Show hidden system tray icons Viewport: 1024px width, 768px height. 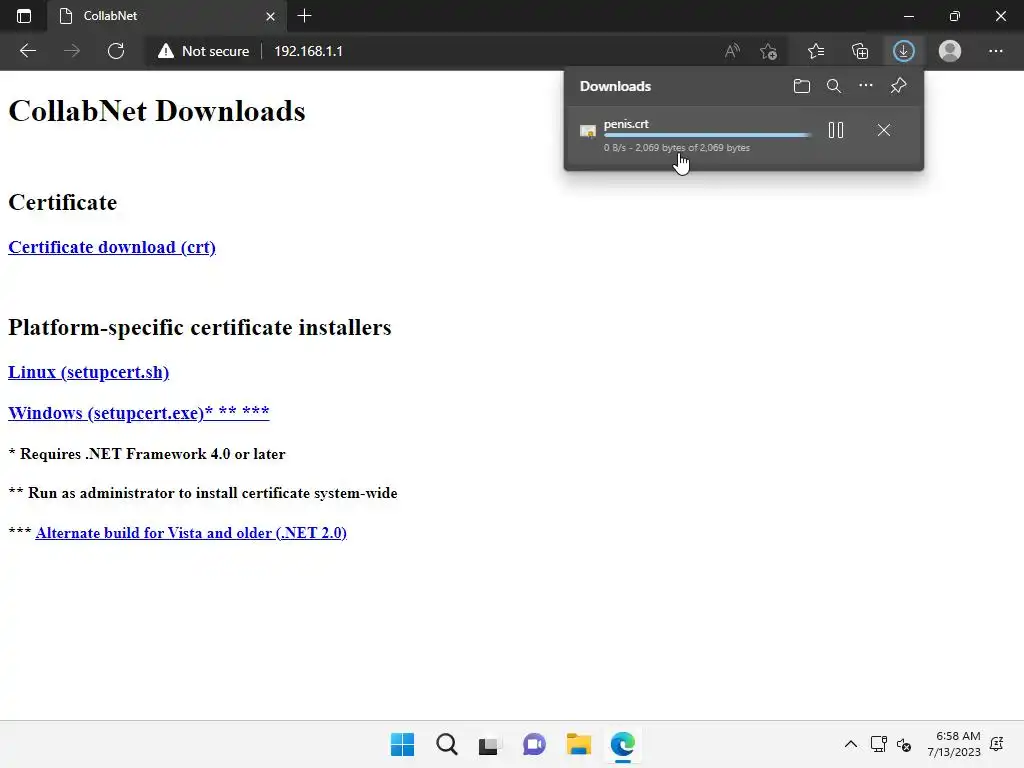coord(850,744)
